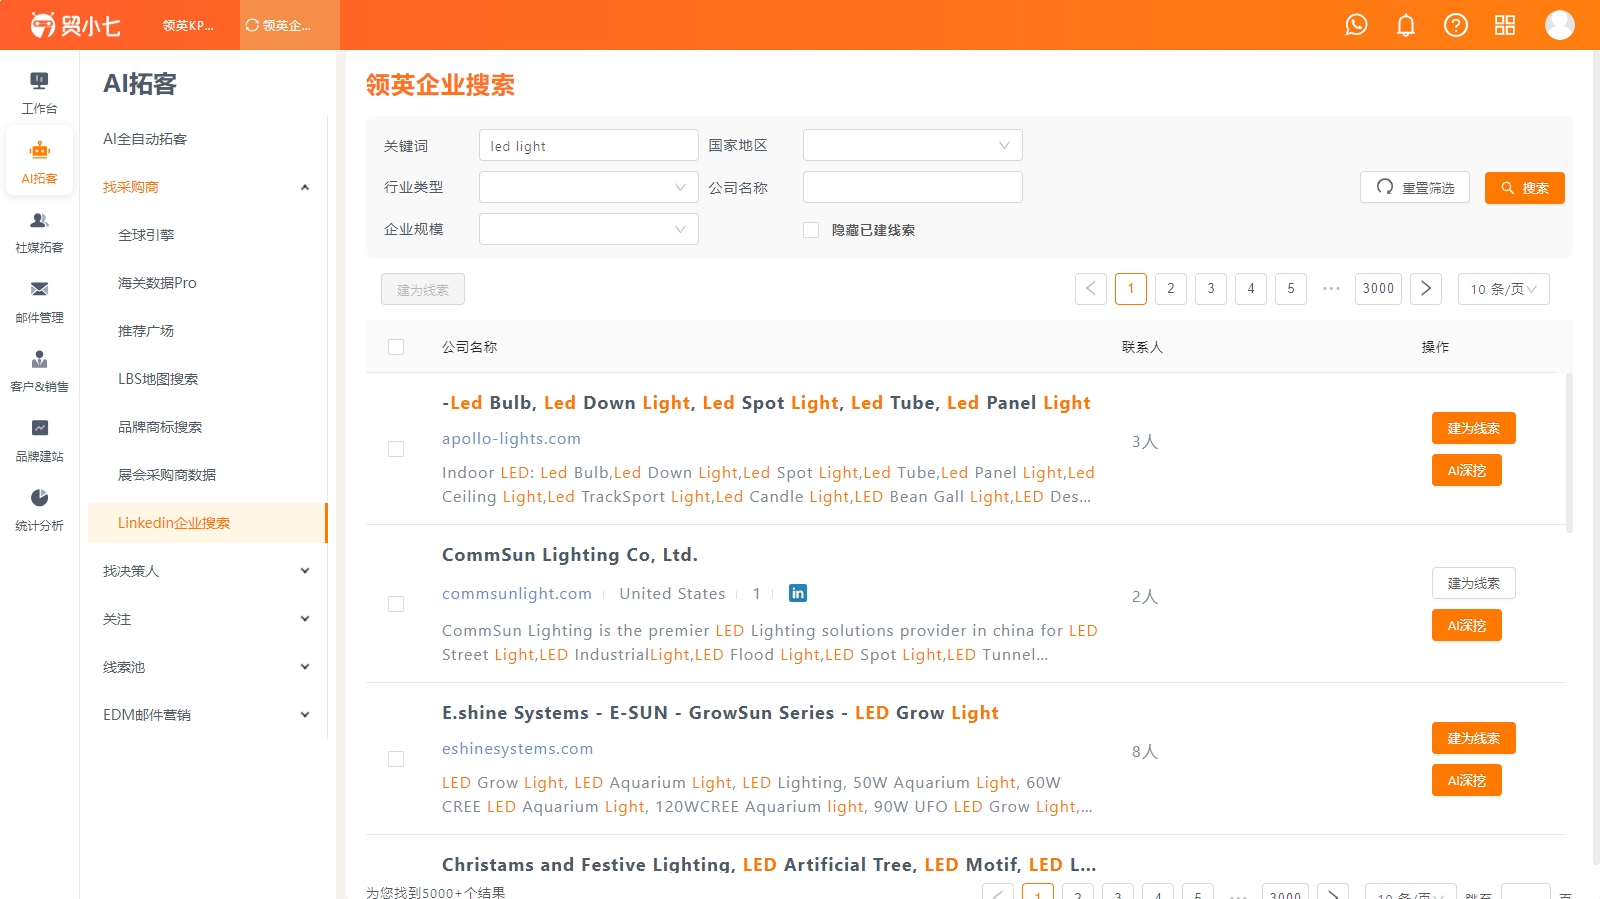Open LBS地图搜索 menu item
Image resolution: width=1600 pixels, height=899 pixels.
pos(207,379)
